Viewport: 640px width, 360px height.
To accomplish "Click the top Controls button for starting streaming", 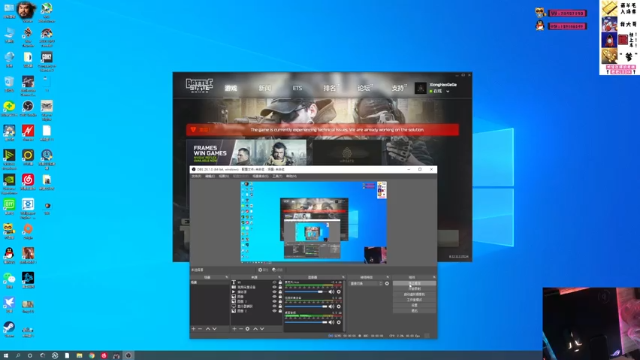I will 414,283.
